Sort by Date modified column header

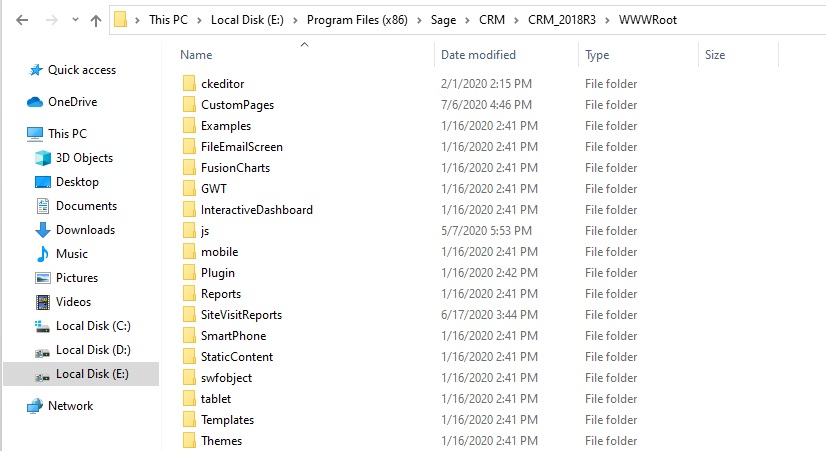[x=478, y=55]
